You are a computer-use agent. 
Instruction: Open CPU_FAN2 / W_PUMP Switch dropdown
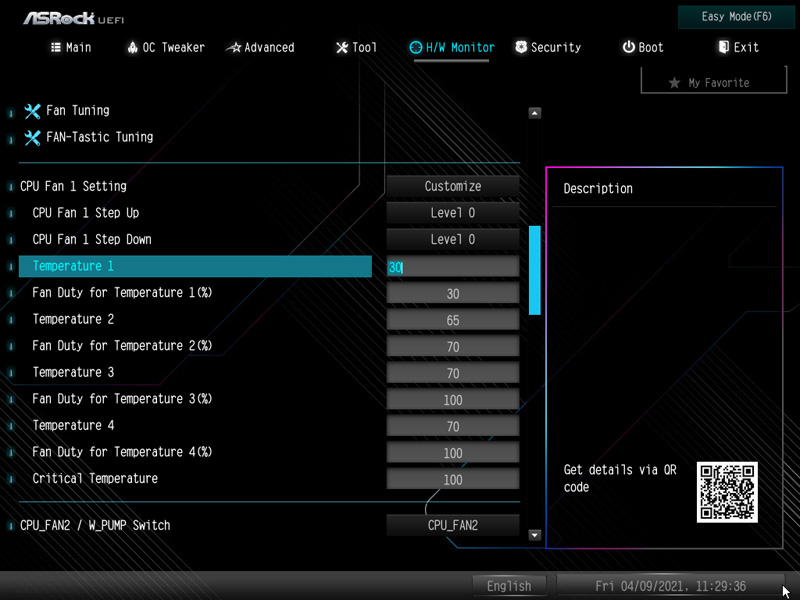(453, 525)
